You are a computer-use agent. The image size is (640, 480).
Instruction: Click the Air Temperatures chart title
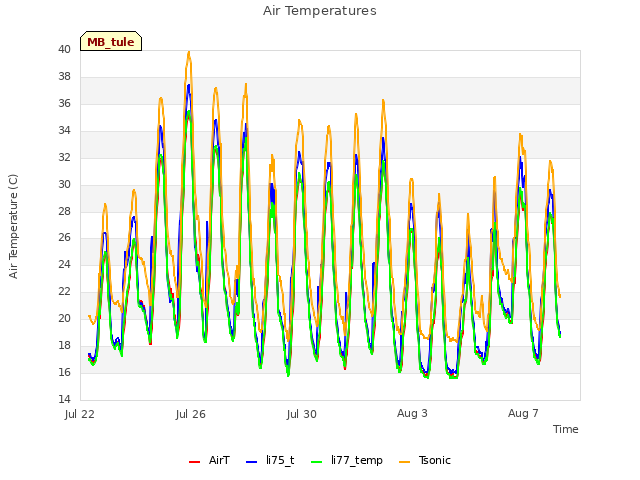(x=320, y=11)
